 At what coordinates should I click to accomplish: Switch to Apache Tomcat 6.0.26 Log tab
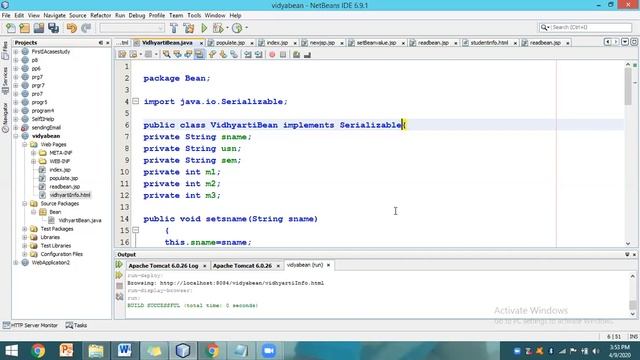[x=163, y=266]
